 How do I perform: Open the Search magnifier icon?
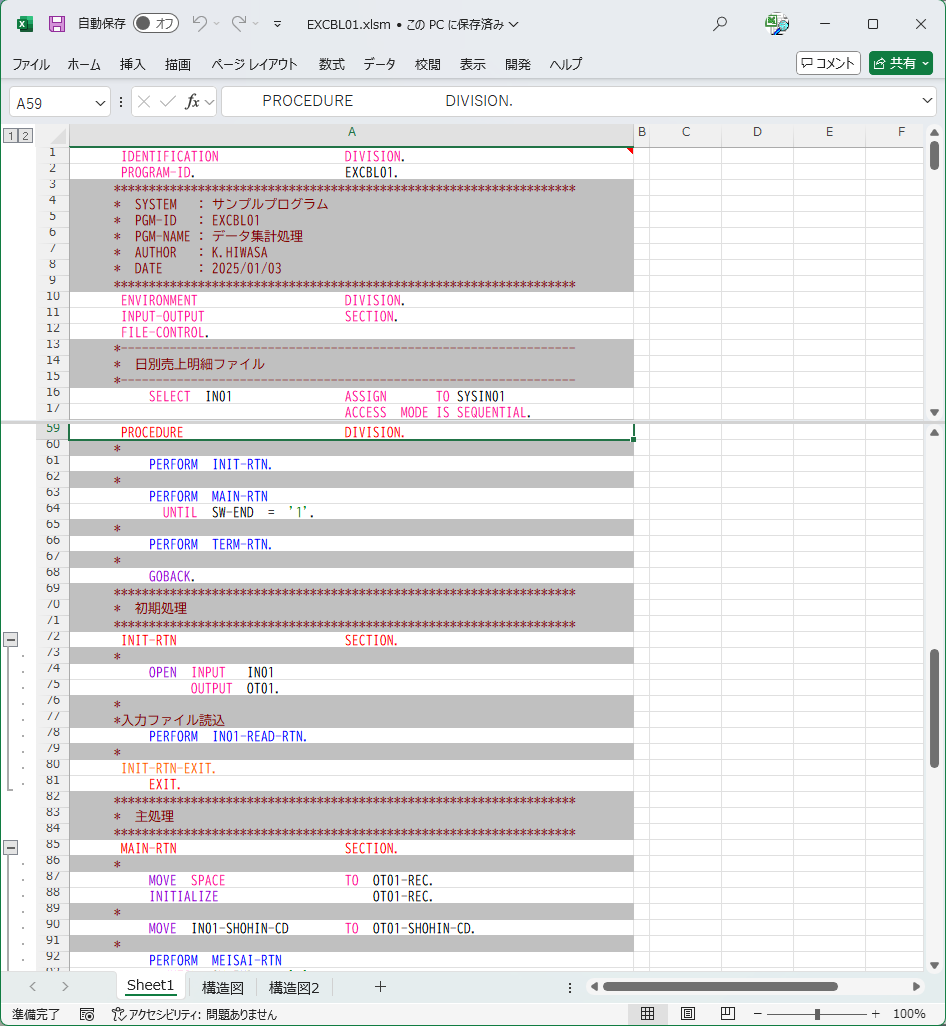click(720, 24)
